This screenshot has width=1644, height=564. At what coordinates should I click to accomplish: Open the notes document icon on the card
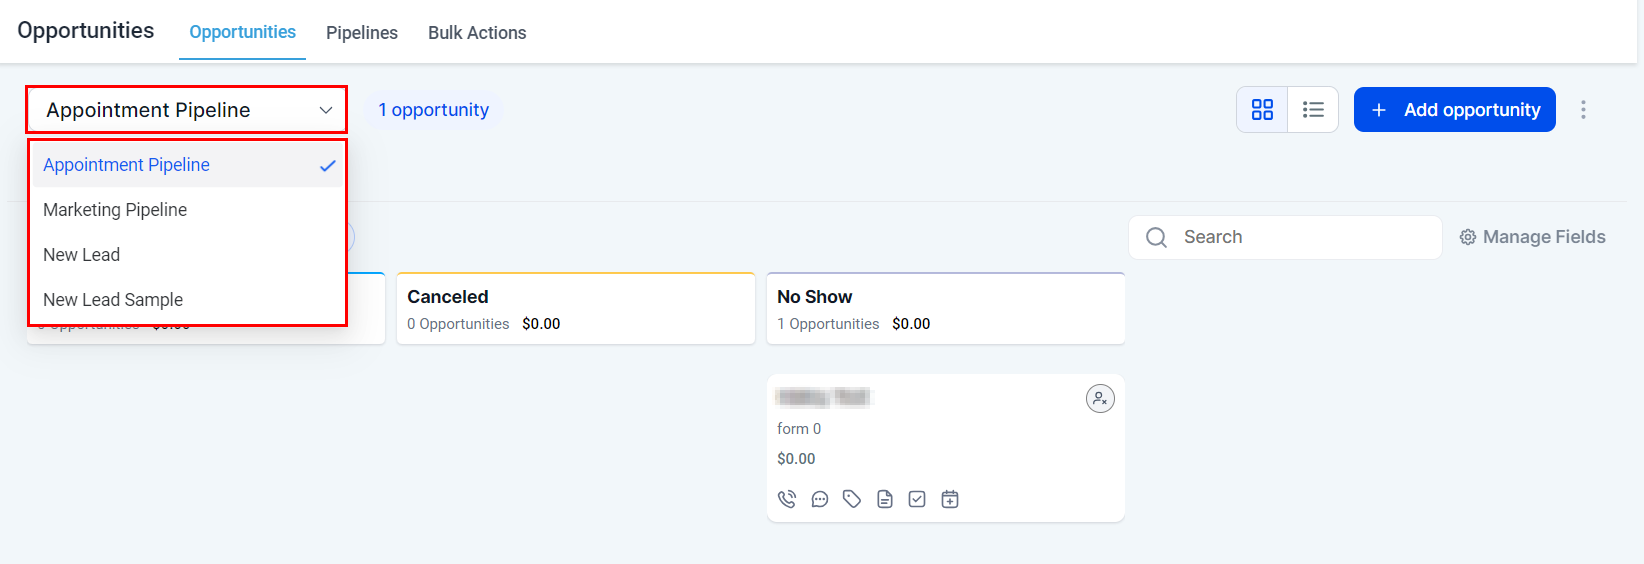click(x=885, y=499)
